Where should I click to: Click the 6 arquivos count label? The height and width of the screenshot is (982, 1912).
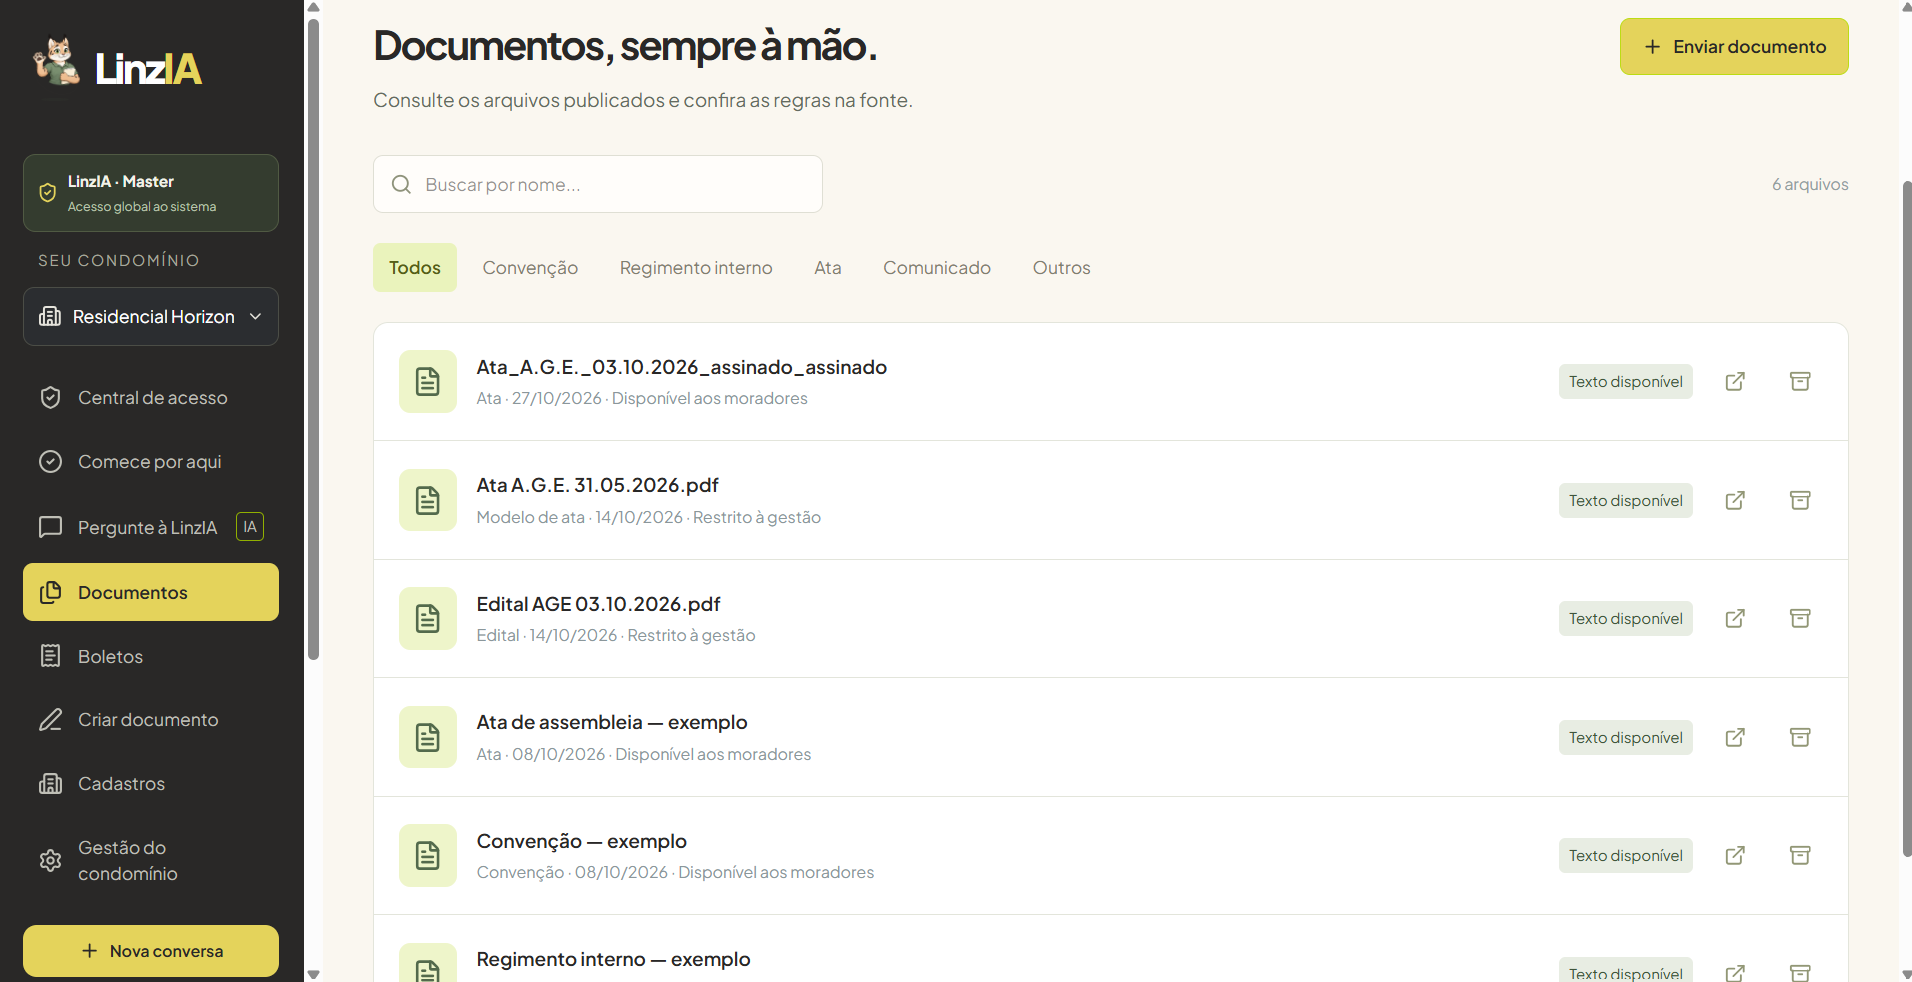1810,184
